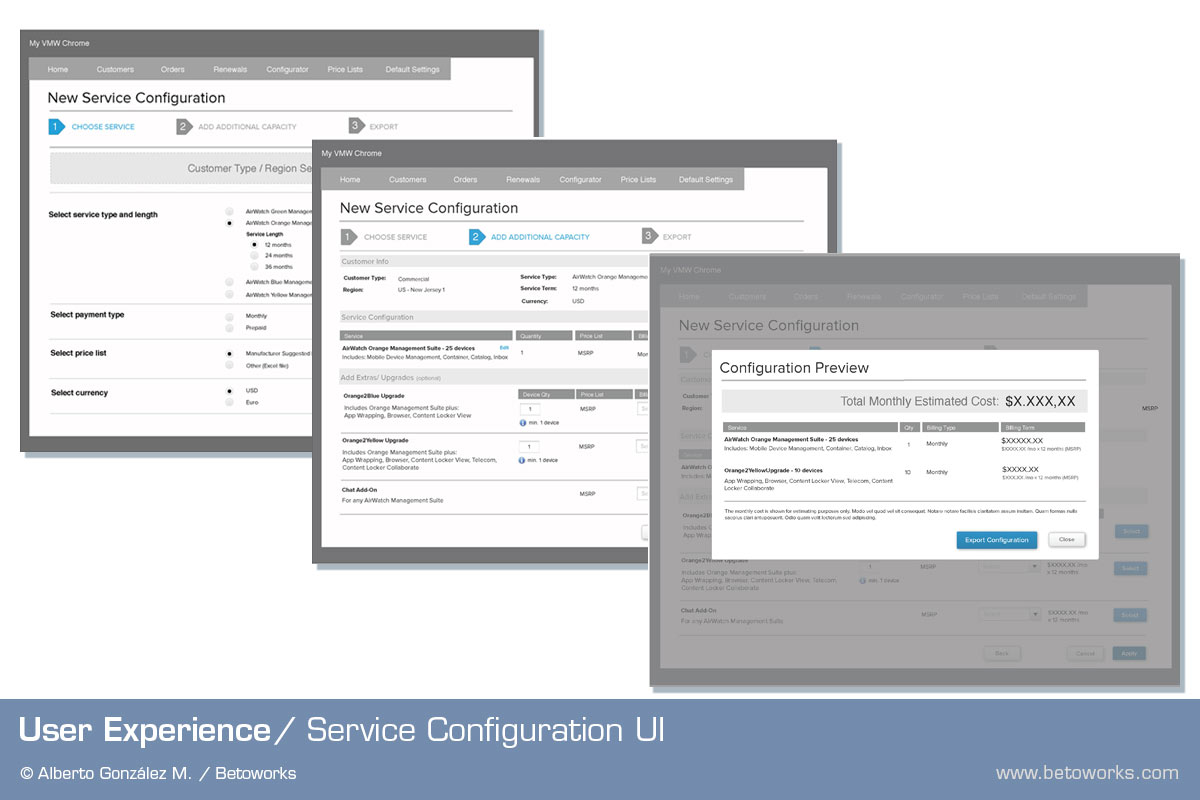This screenshot has height=800, width=1200.
Task: Select Manufacturer Suggested price list option
Action: [x=229, y=354]
